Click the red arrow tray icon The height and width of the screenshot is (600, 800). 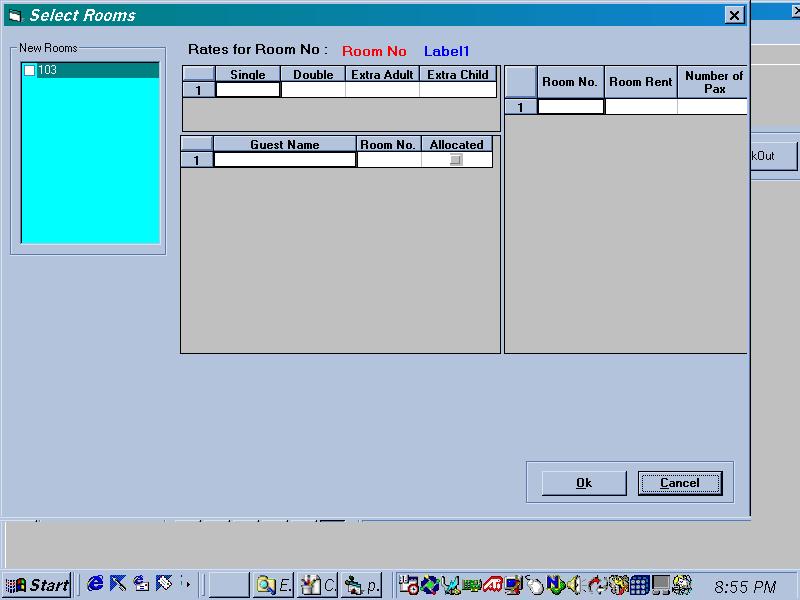pyautogui.click(x=596, y=585)
